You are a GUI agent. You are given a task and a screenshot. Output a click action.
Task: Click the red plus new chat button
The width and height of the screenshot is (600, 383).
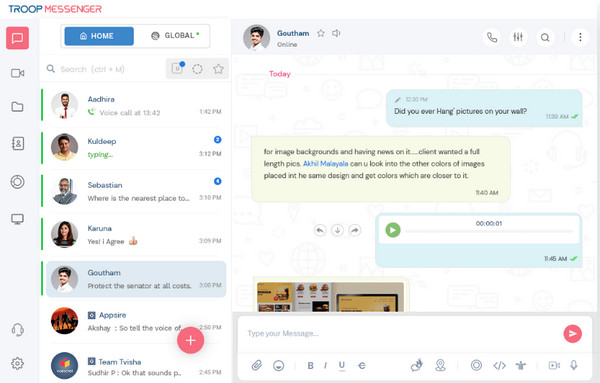(191, 340)
